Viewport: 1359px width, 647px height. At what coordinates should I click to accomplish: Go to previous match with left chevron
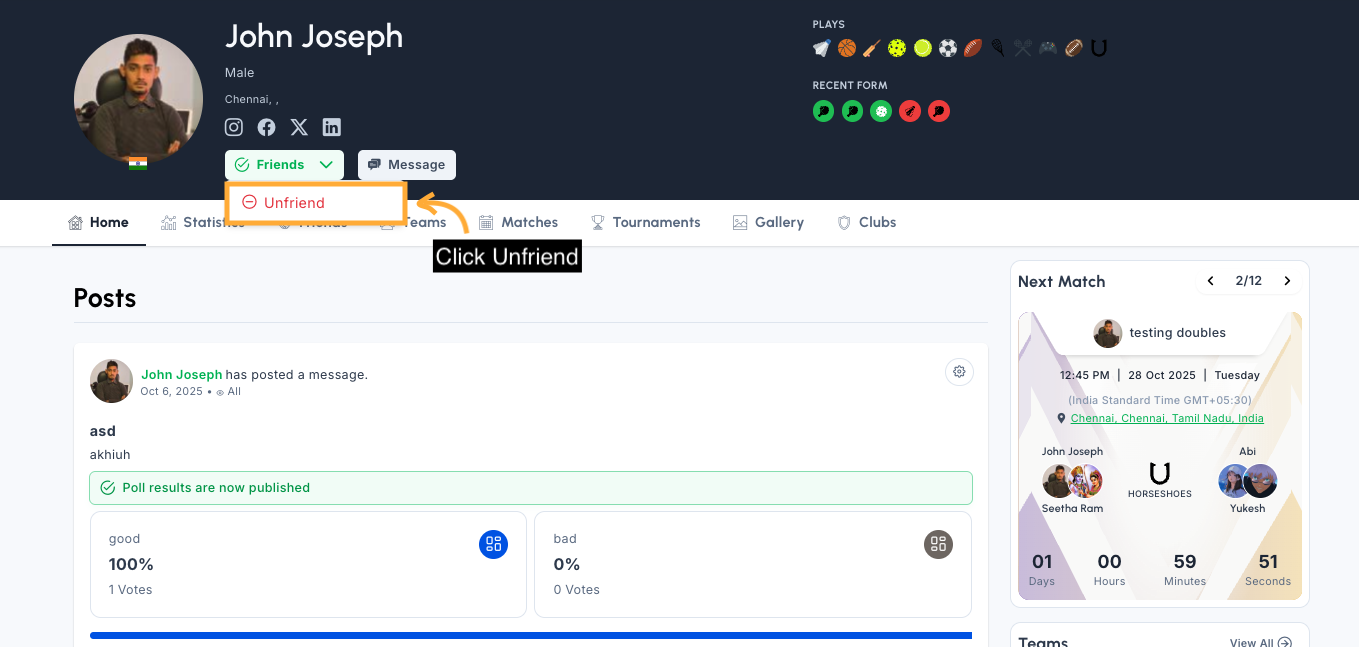tap(1210, 281)
